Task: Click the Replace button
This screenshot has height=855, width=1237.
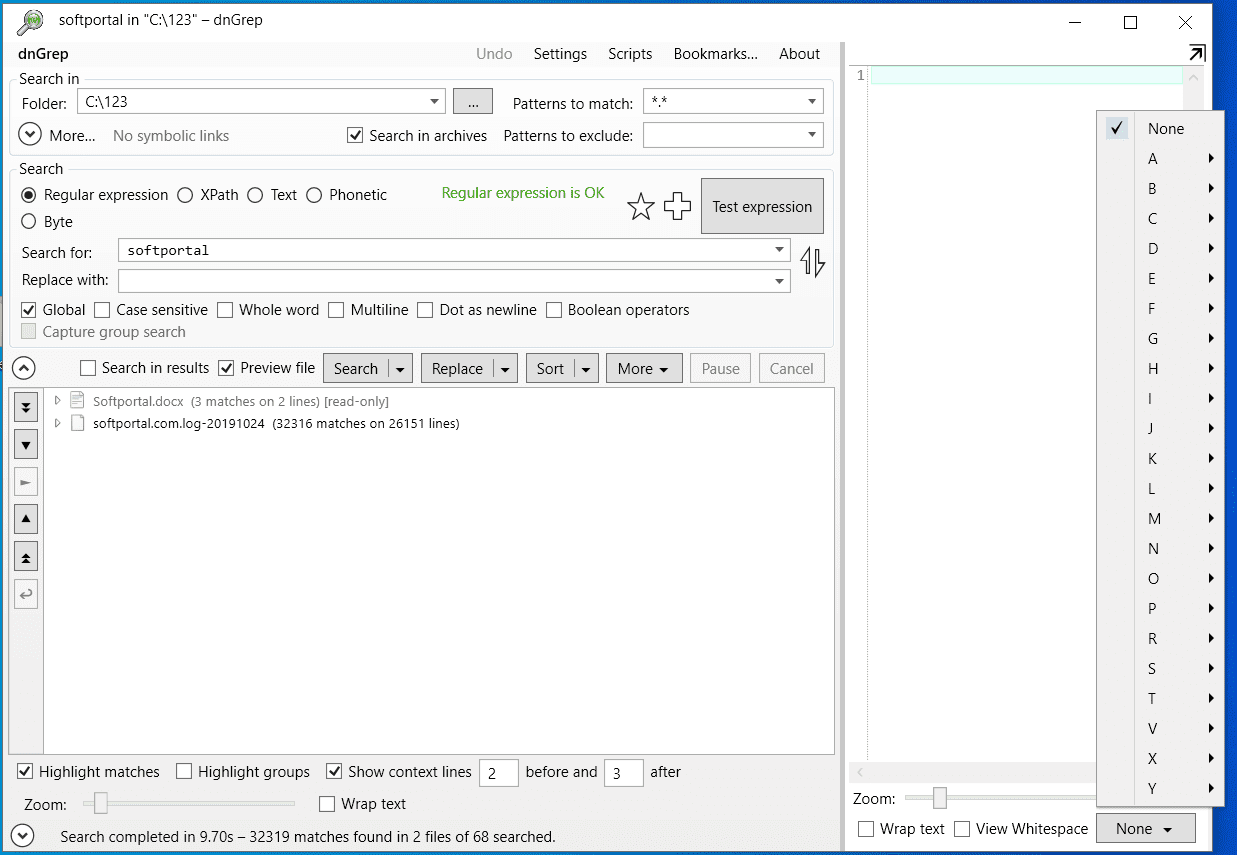Action: tap(458, 369)
